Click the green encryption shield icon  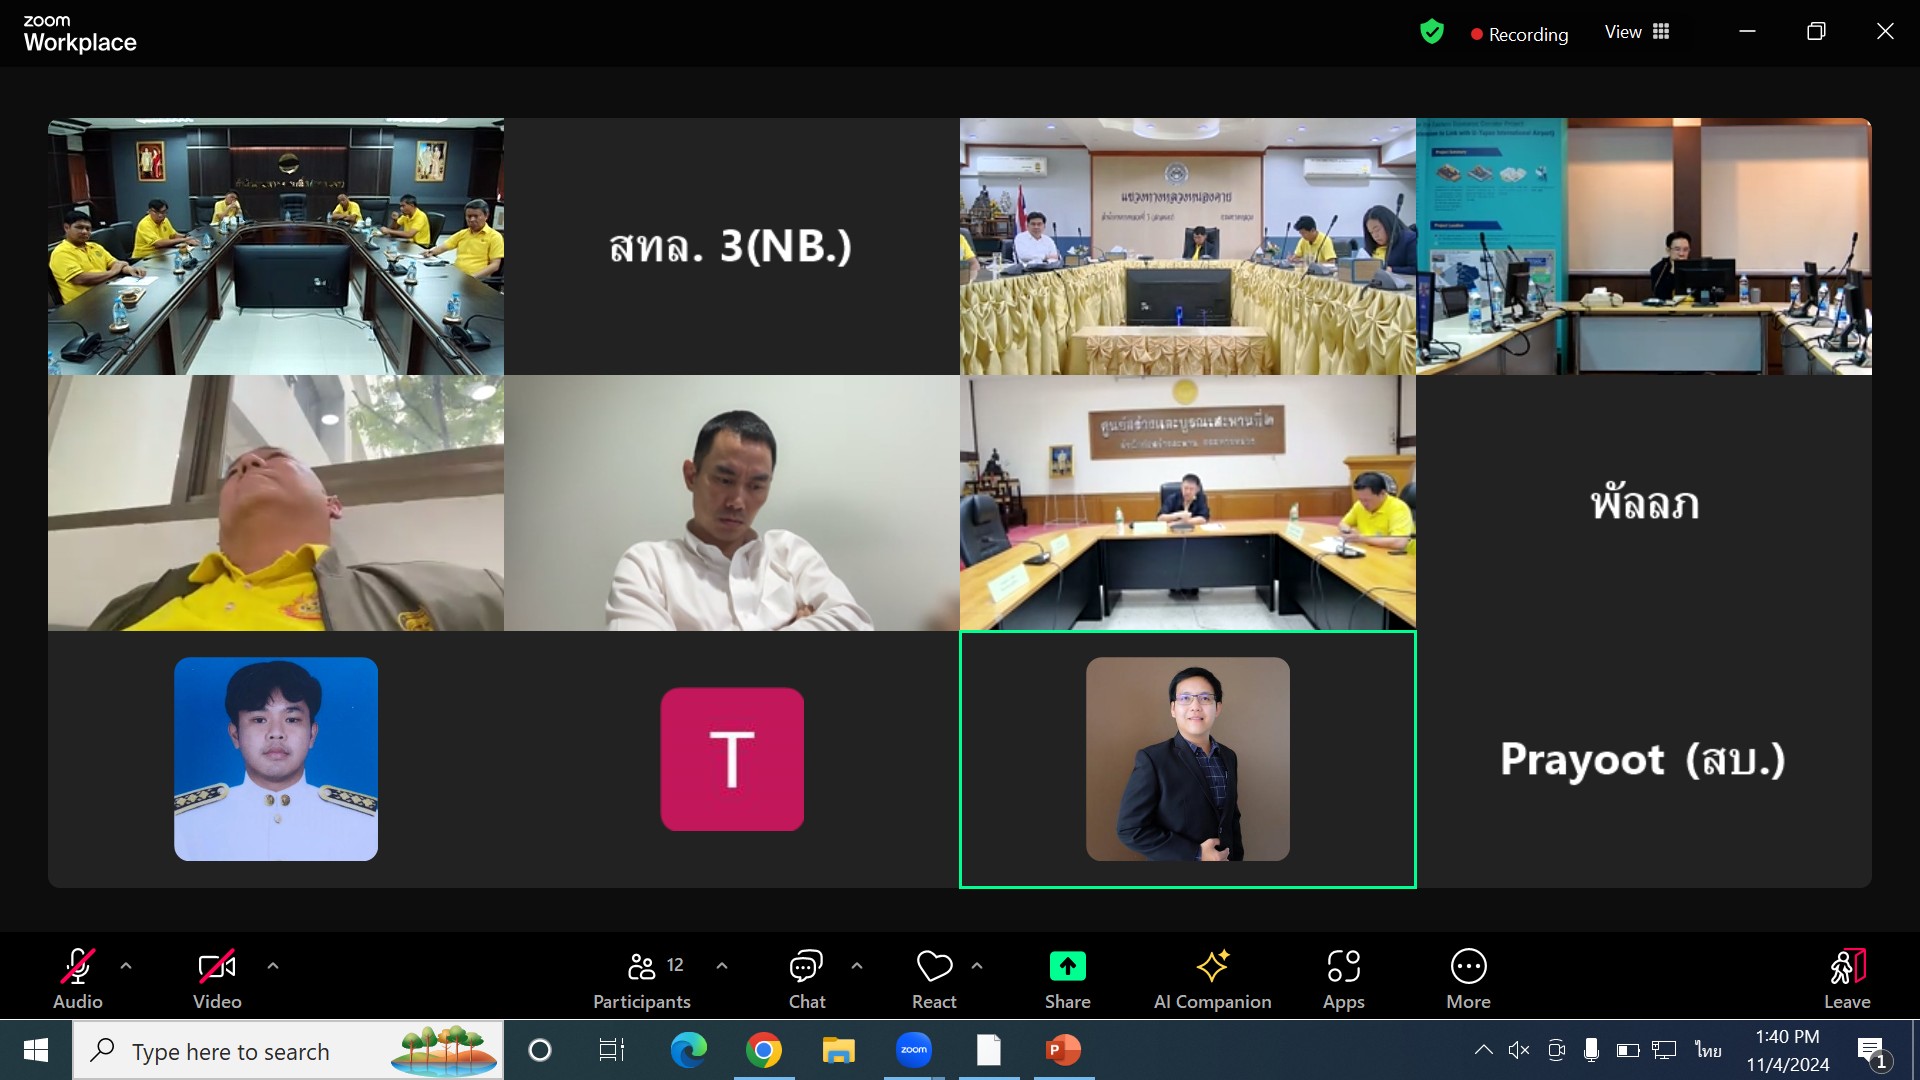(1432, 32)
